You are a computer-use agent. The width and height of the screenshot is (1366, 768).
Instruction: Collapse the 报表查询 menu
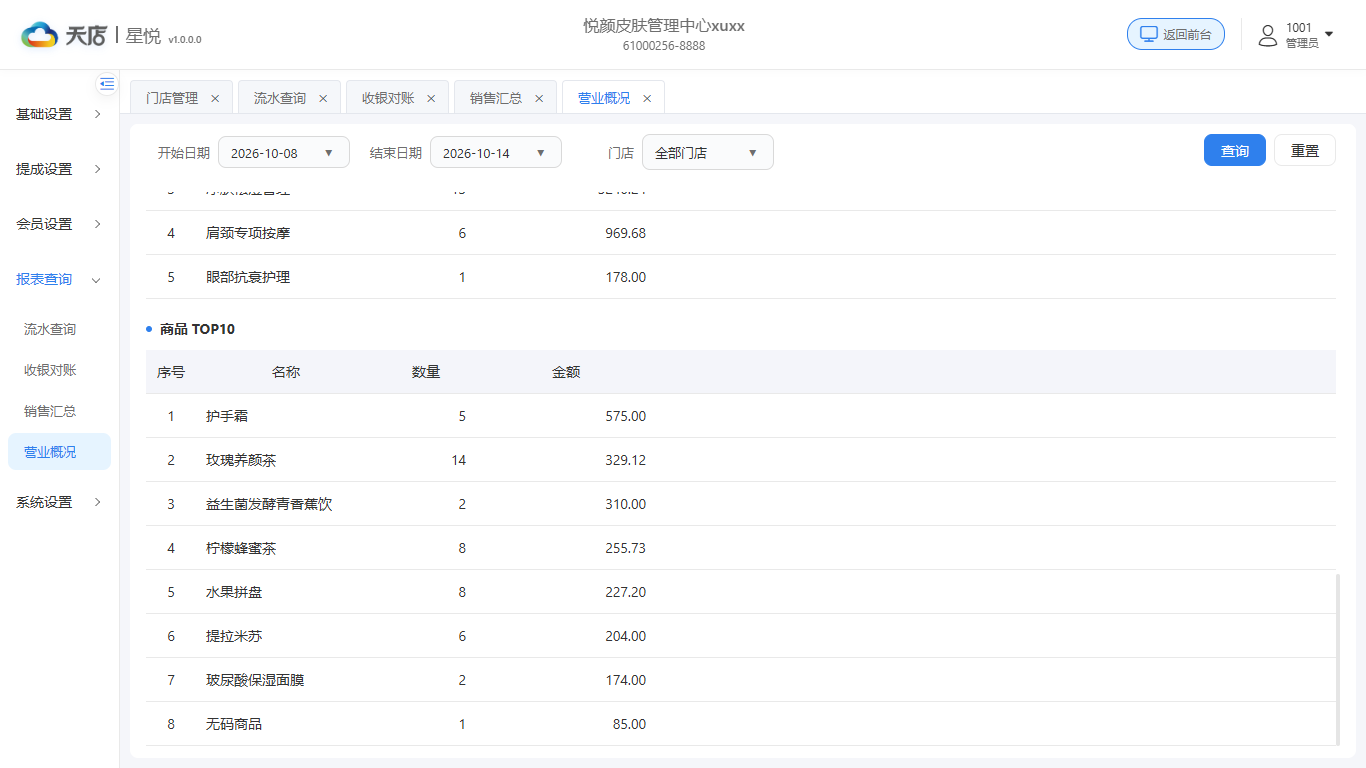pyautogui.click(x=59, y=279)
